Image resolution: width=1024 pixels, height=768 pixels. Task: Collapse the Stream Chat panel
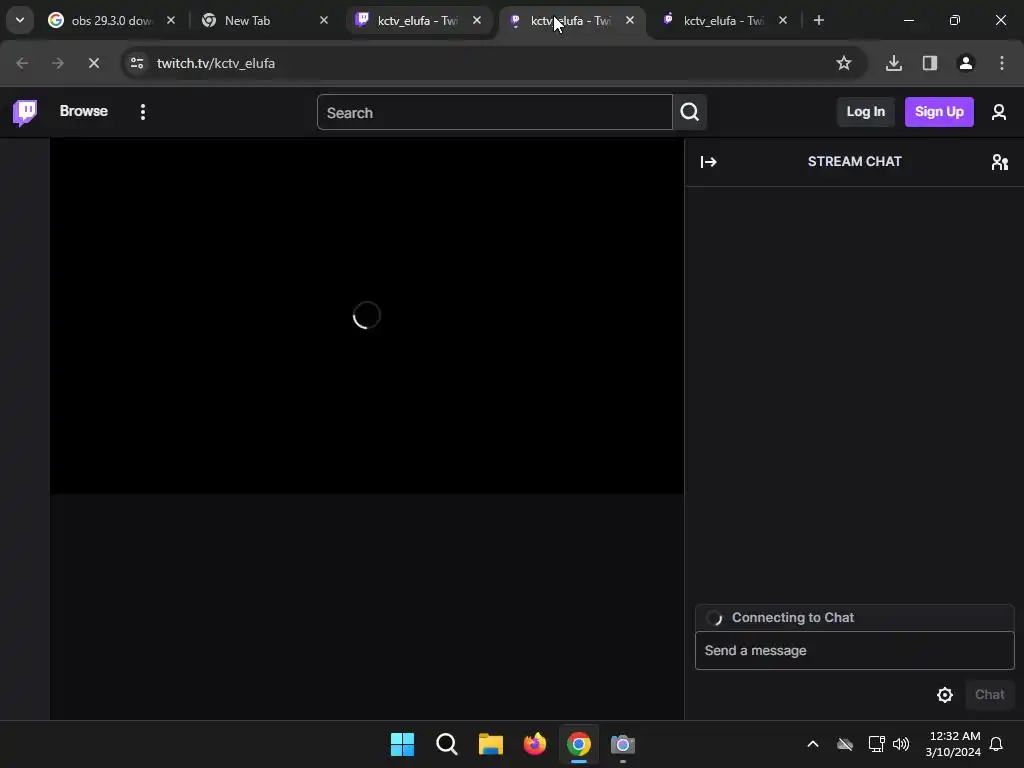[709, 162]
